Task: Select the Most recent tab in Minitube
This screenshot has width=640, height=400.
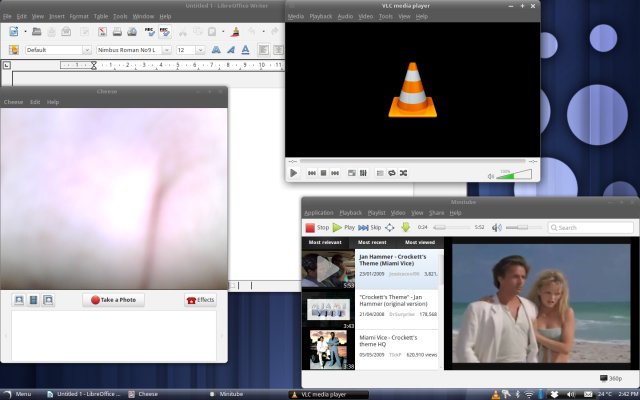Action: pyautogui.click(x=371, y=242)
